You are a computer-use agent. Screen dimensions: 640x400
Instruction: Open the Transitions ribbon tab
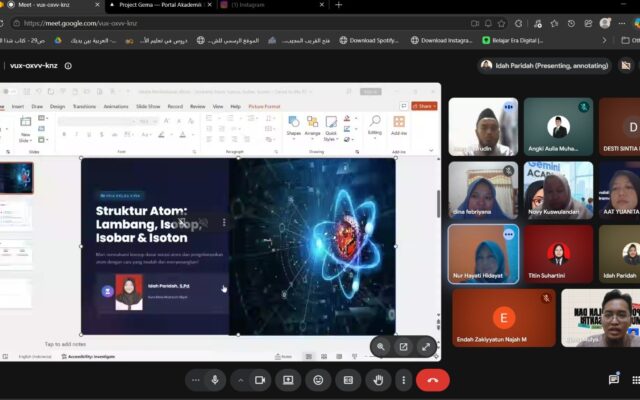click(x=84, y=107)
